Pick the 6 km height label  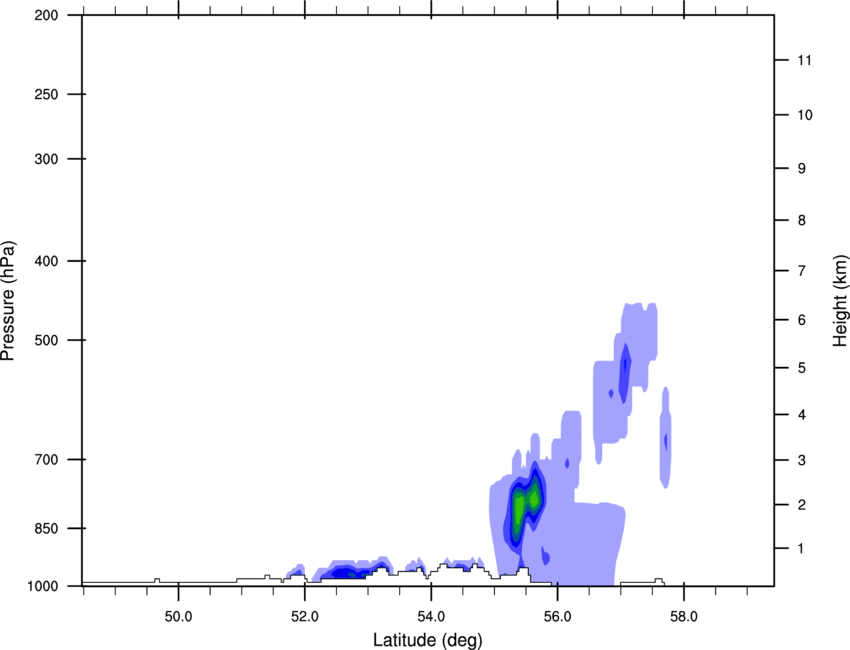[x=802, y=320]
